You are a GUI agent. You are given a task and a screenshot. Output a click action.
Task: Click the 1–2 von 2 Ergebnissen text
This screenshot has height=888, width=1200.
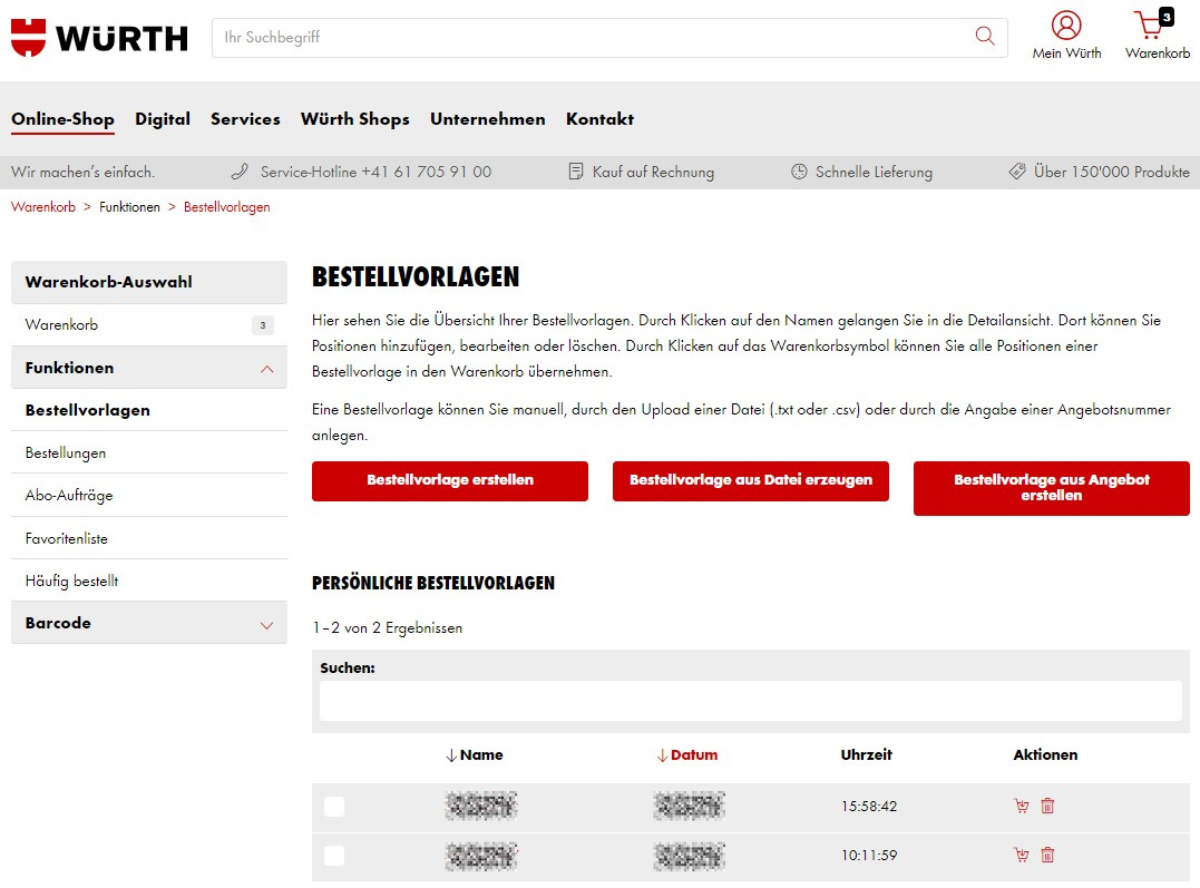pyautogui.click(x=388, y=629)
